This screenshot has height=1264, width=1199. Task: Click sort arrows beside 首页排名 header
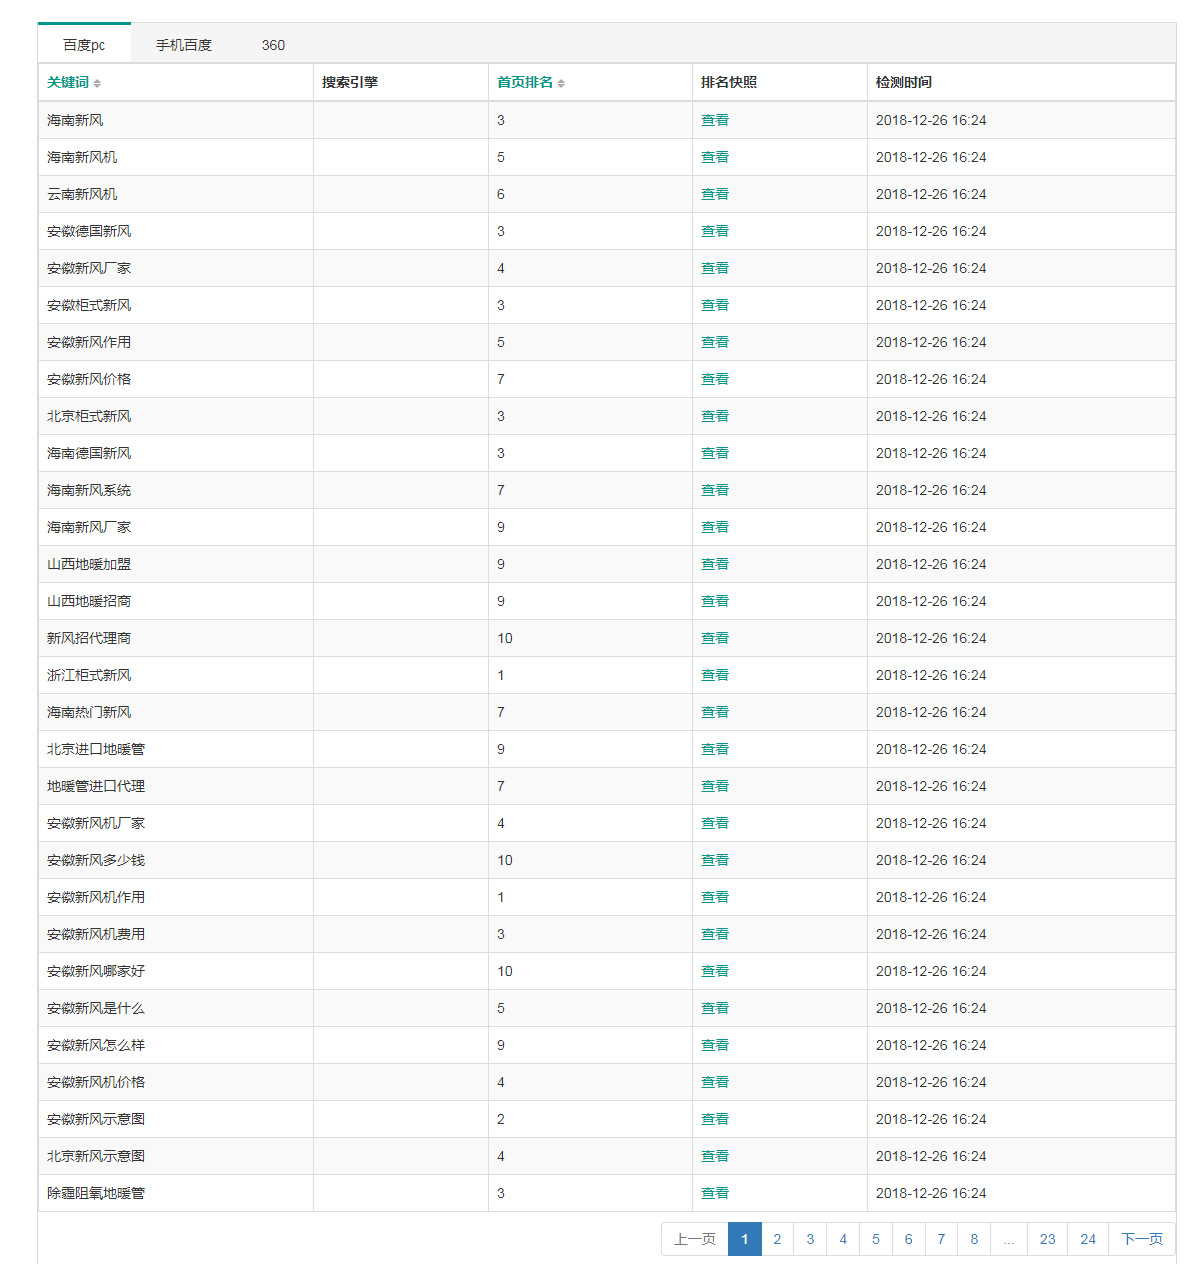pos(561,84)
